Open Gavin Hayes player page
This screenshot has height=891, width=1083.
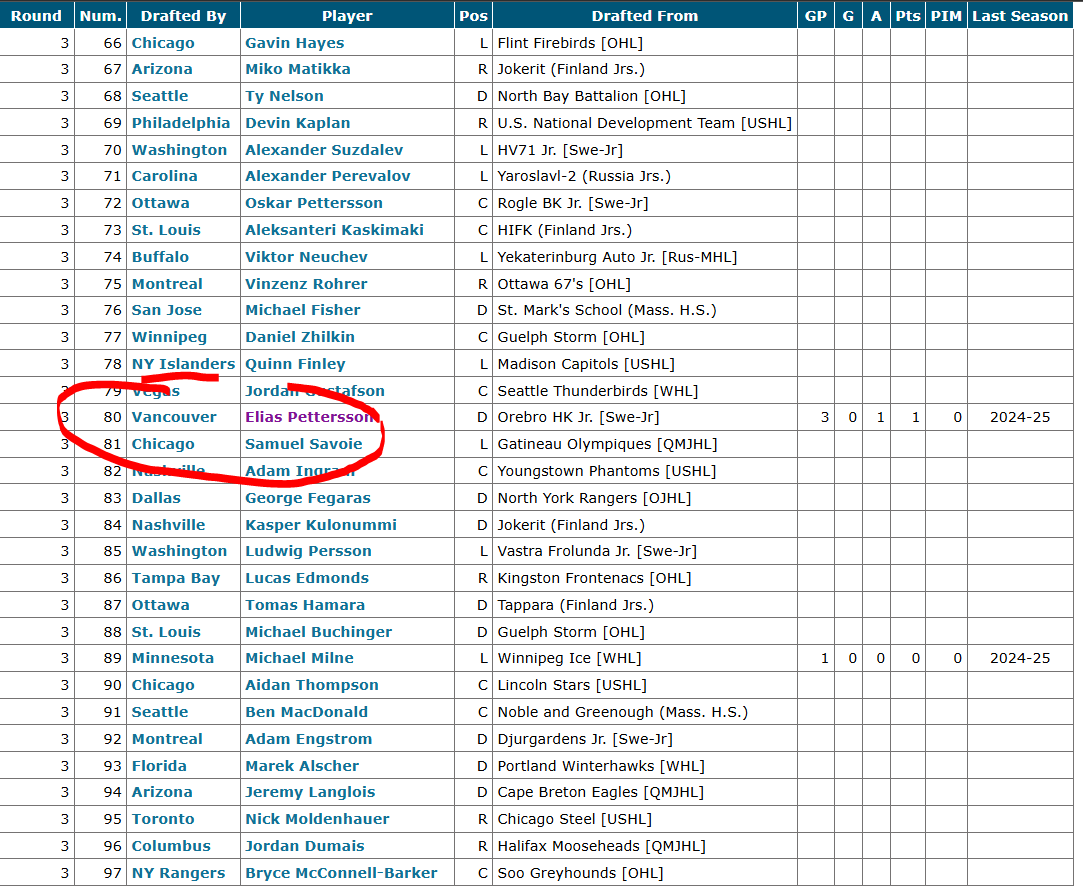[294, 43]
